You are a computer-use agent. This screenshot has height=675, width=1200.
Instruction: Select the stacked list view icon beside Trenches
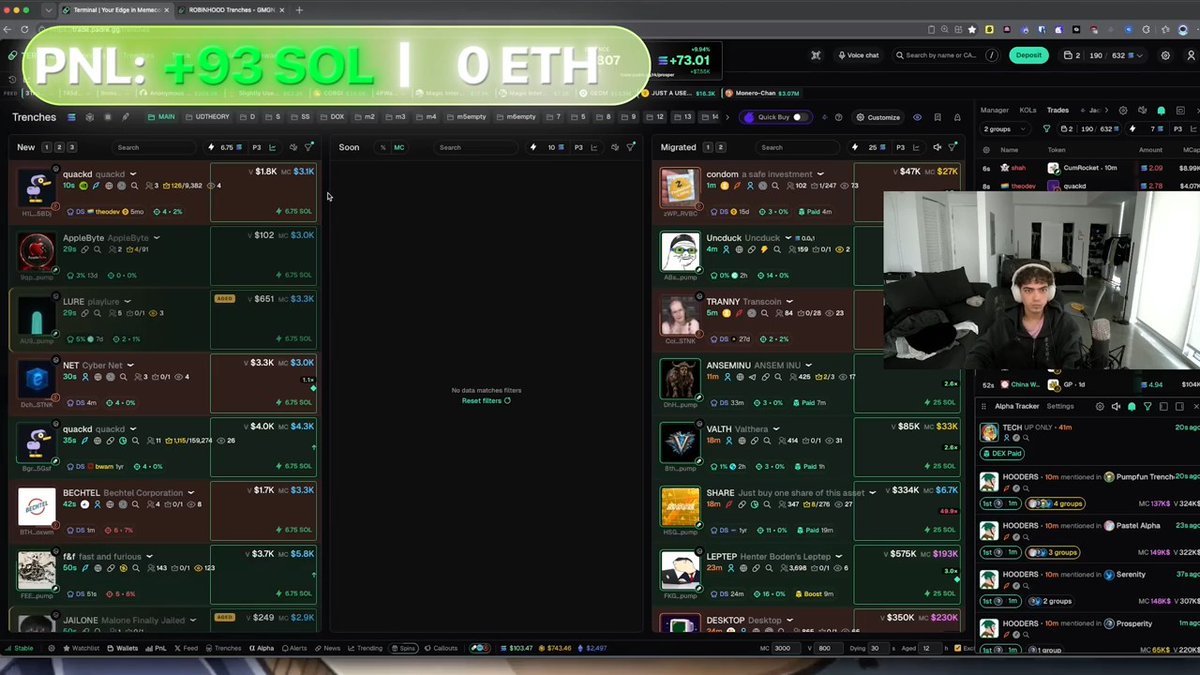click(x=71, y=117)
